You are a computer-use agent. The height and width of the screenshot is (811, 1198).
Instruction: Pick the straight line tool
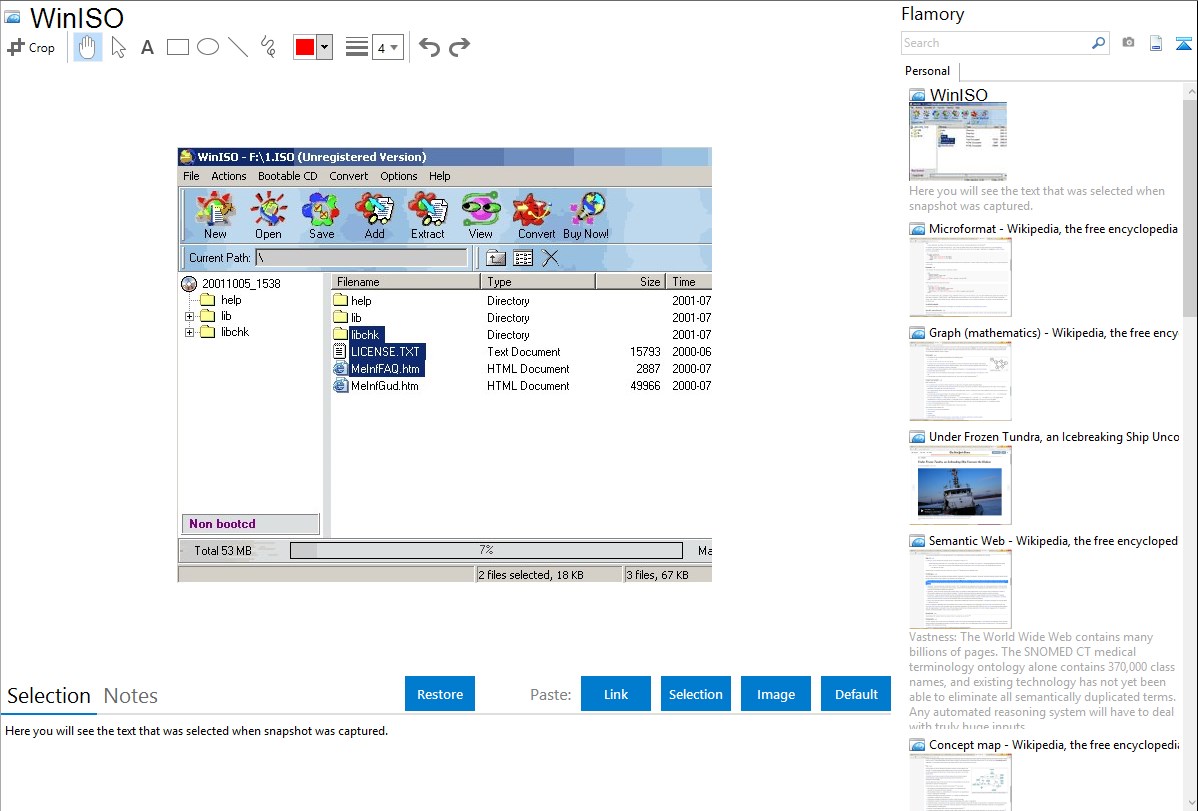238,47
